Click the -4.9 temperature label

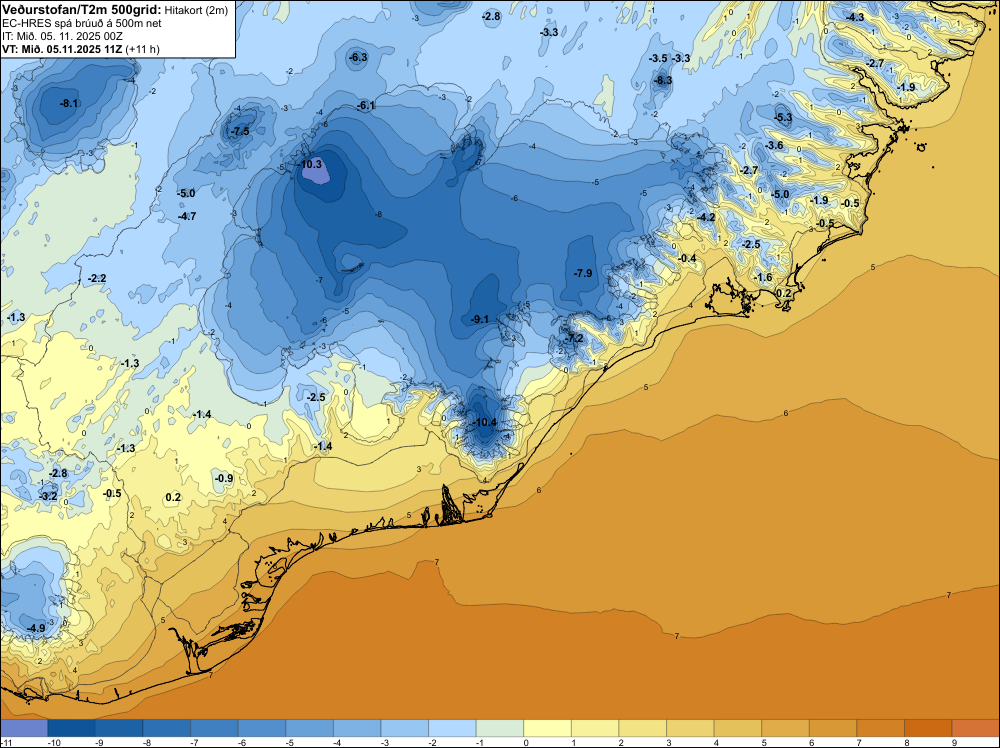point(36,628)
